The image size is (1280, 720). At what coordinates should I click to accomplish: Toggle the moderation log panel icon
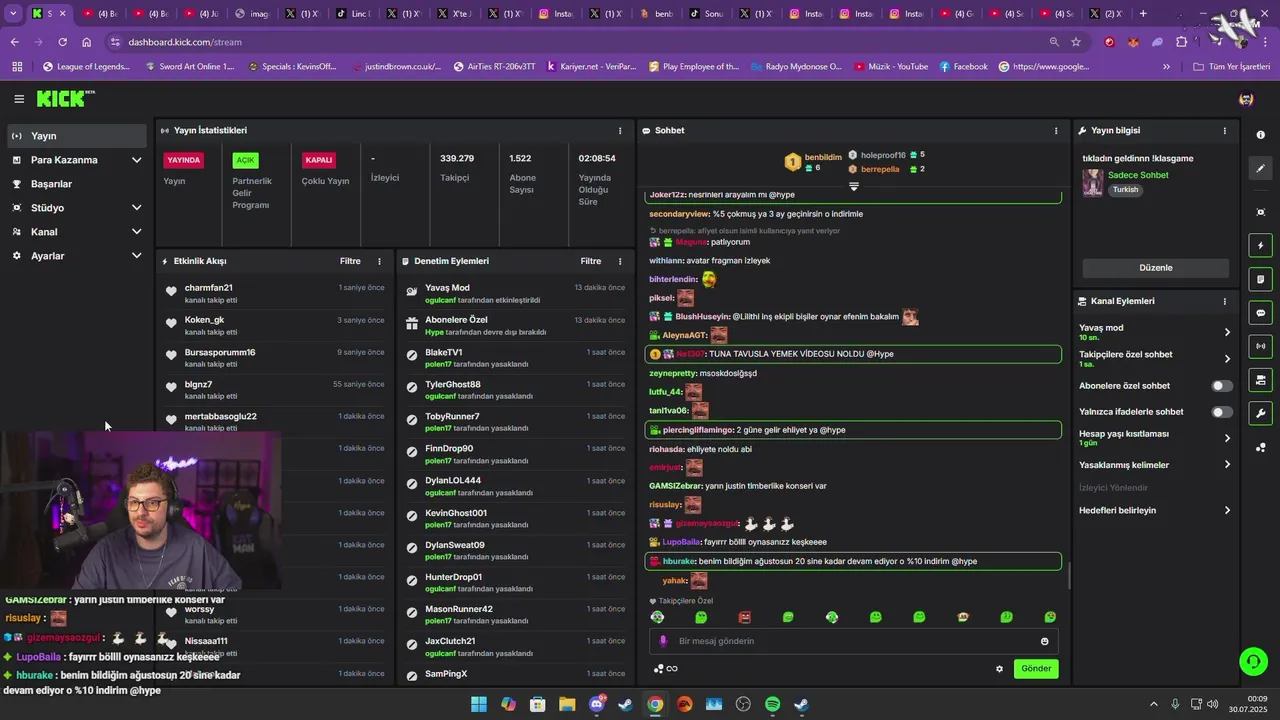(x=1260, y=279)
